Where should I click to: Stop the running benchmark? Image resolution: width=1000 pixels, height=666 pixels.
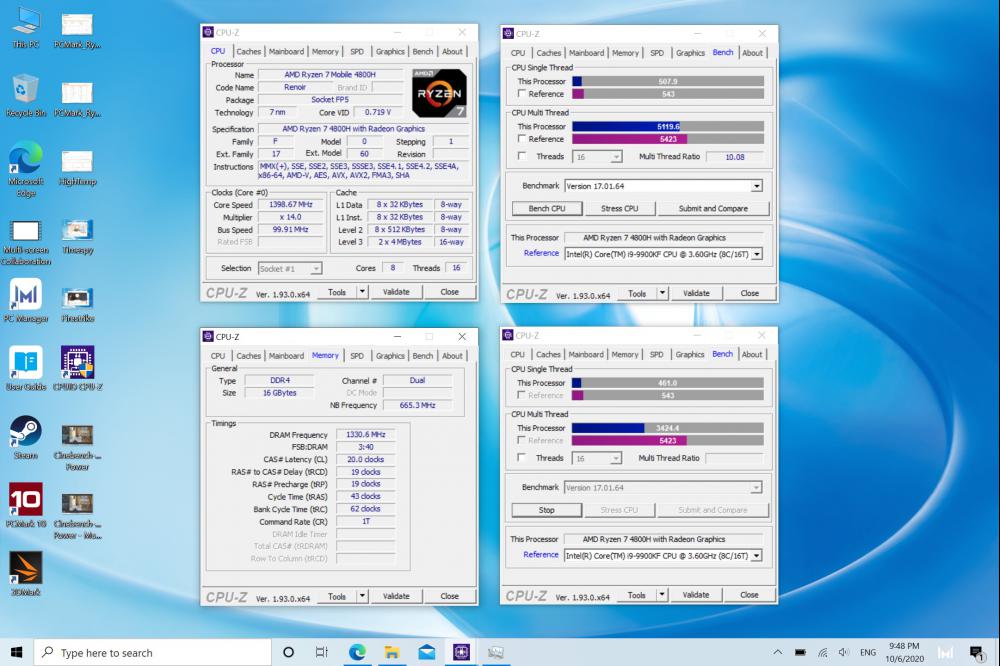pos(547,510)
